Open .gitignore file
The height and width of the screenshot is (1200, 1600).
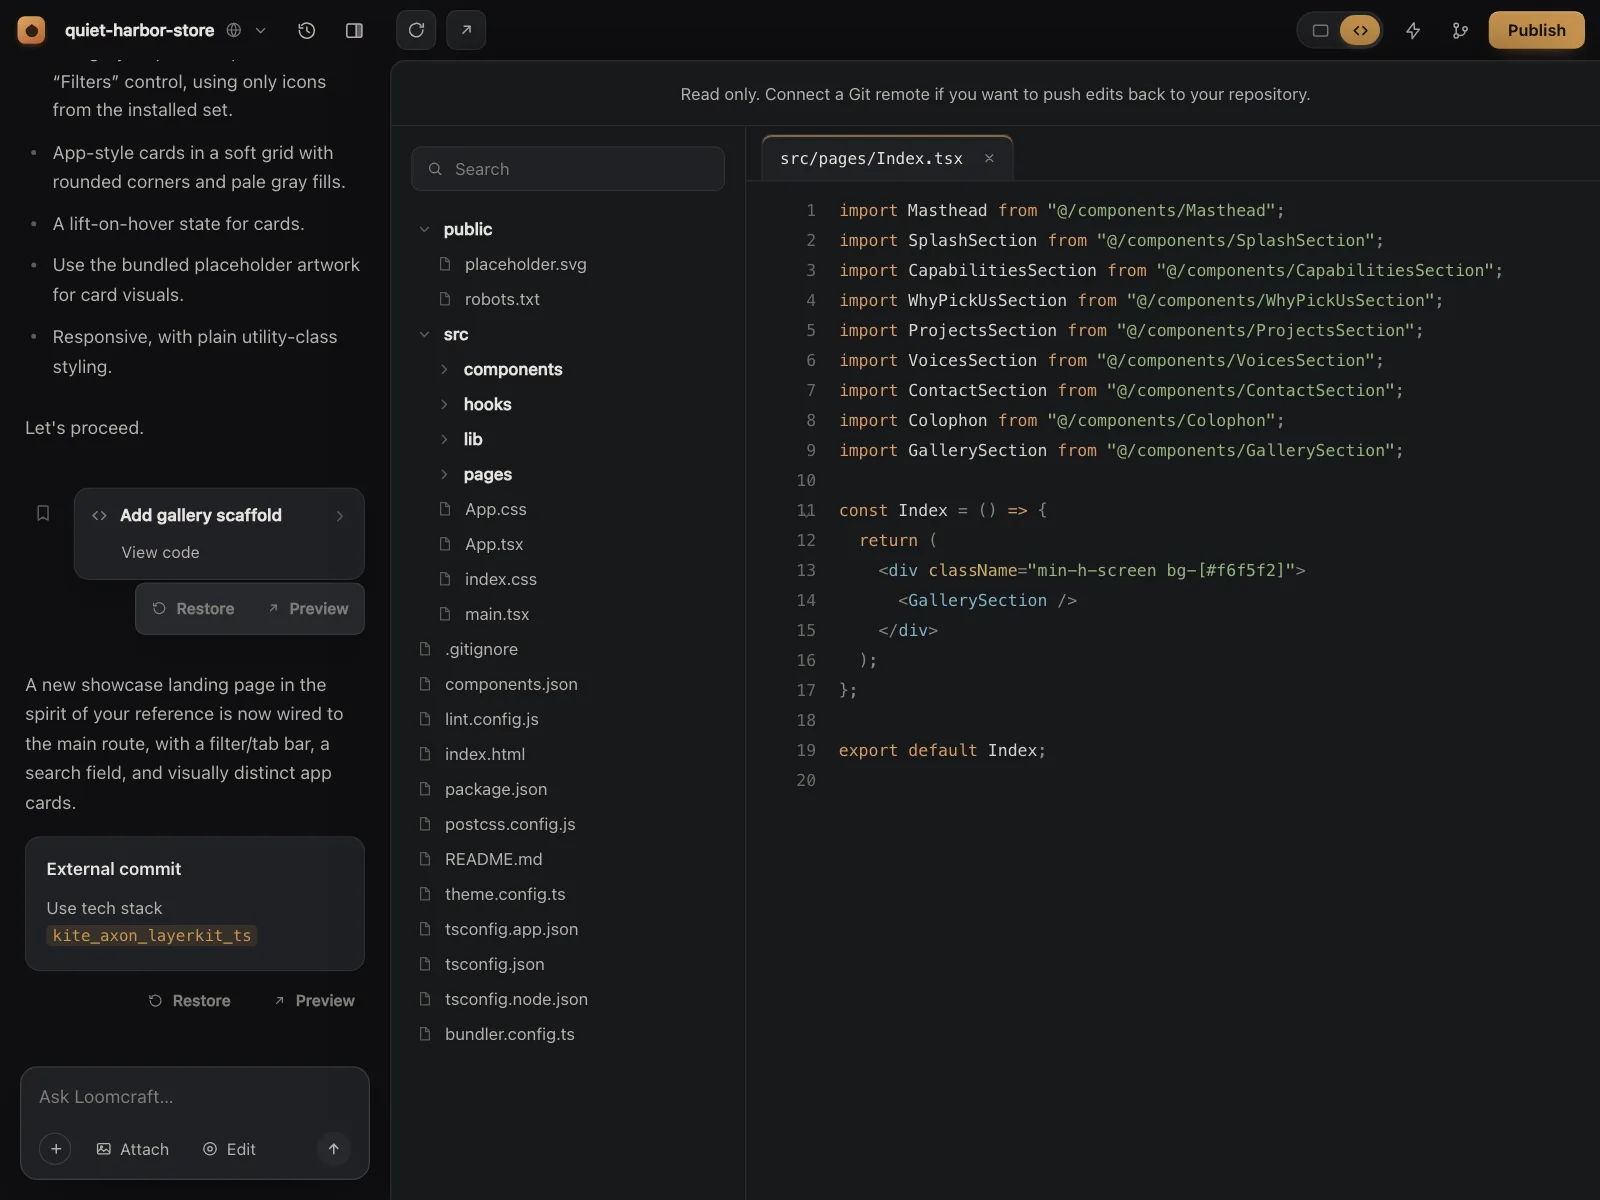tap(481, 649)
